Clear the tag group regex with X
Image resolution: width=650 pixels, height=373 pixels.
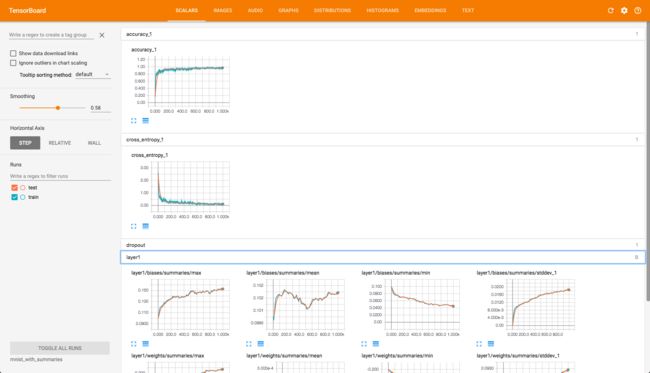click(x=102, y=35)
